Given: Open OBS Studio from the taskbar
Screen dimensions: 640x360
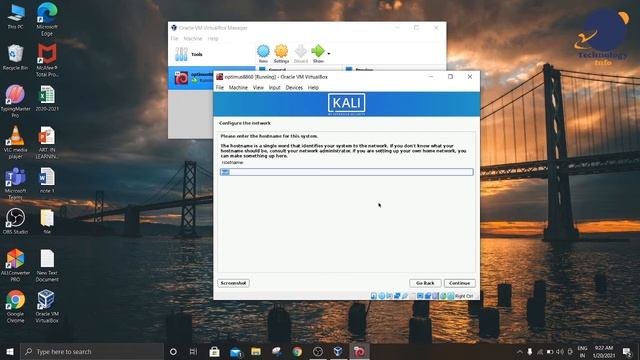Looking at the screenshot, I should [x=318, y=351].
